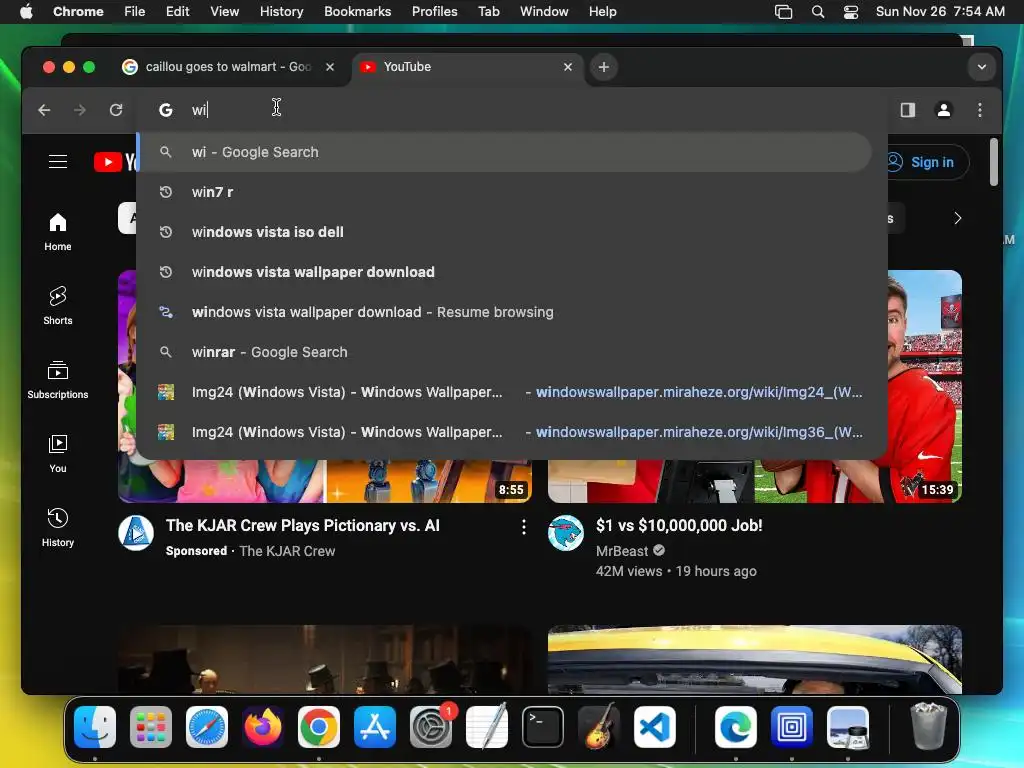
Task: Close the caillou goes to walmart tab
Action: (330, 67)
